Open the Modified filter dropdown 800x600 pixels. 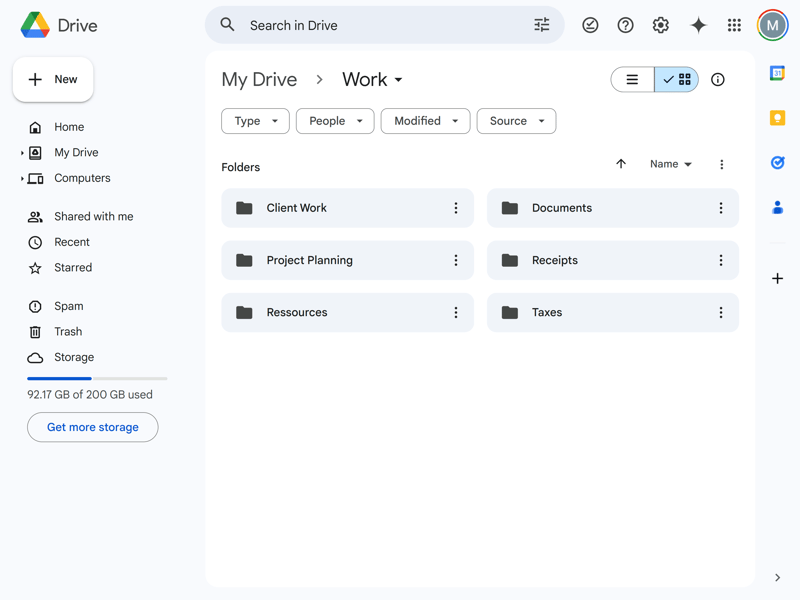pos(425,121)
